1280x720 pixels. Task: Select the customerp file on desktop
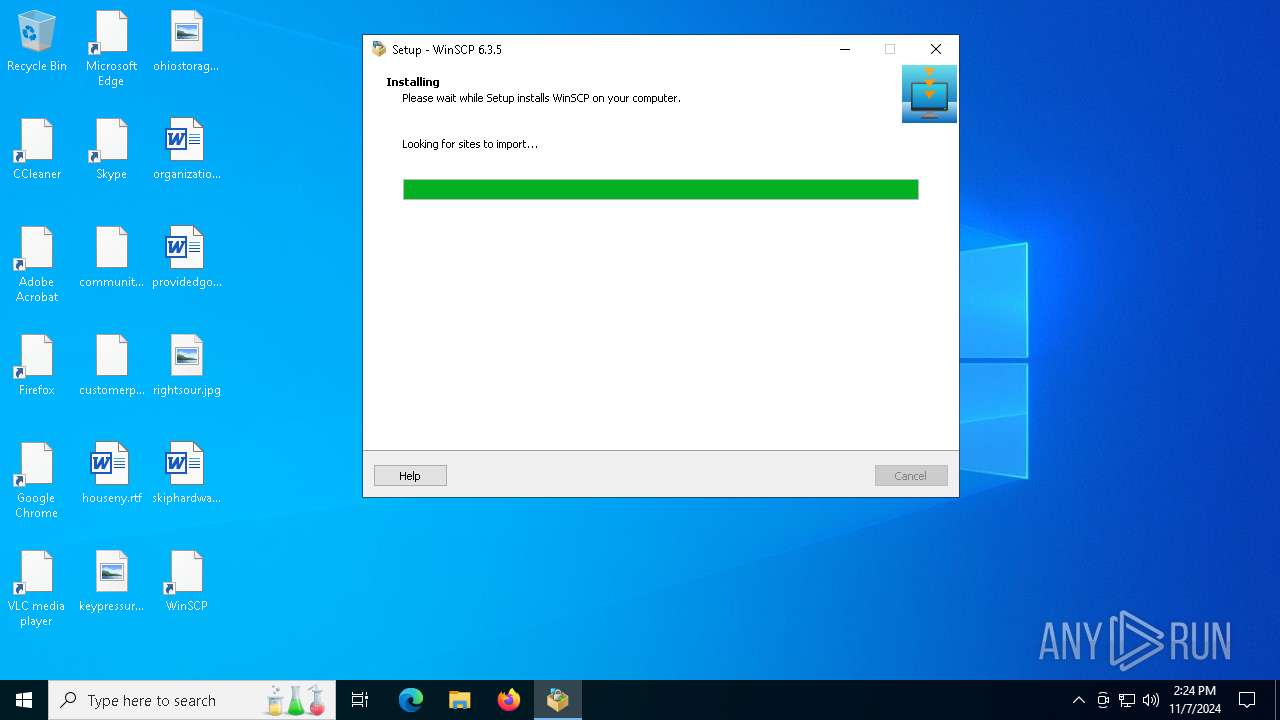(111, 366)
